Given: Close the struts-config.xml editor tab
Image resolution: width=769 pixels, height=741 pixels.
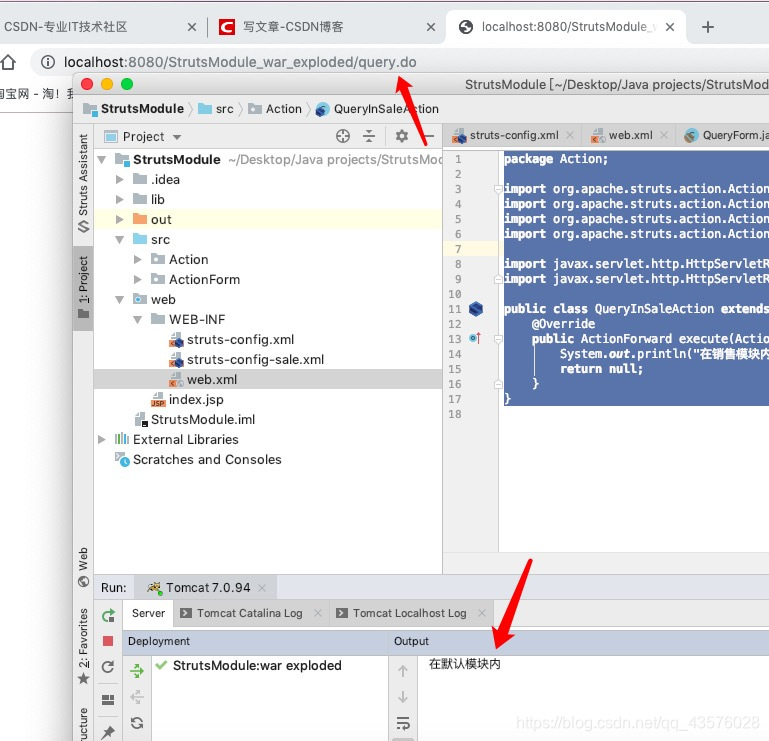Looking at the screenshot, I should coord(569,135).
